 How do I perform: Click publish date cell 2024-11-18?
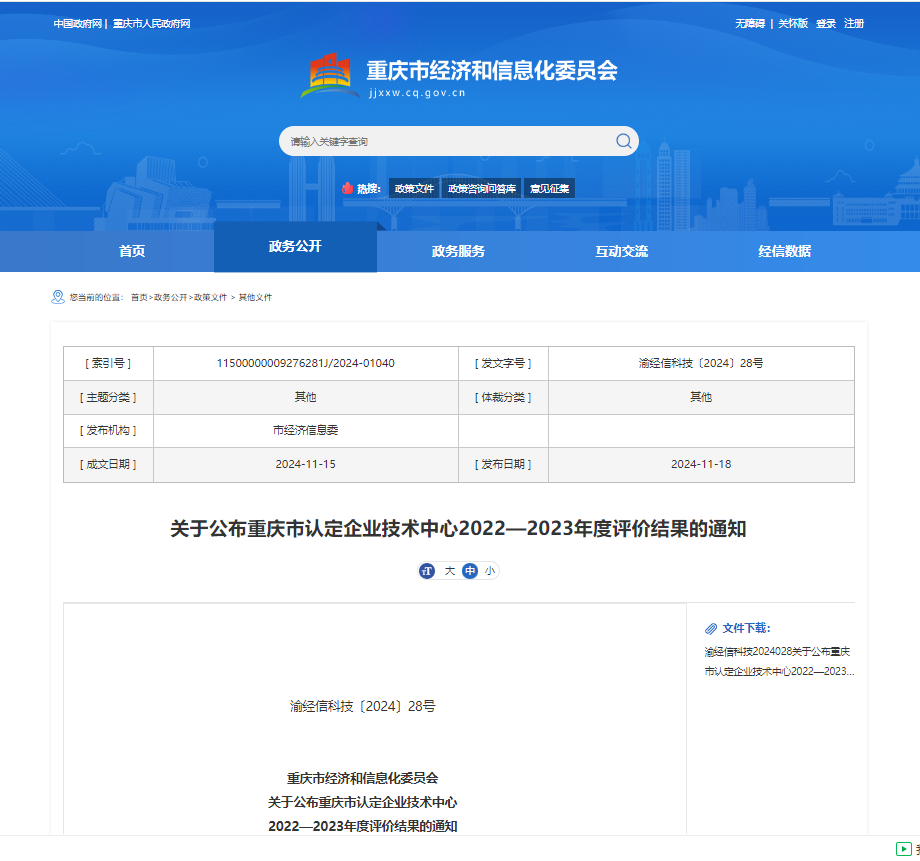[701, 464]
